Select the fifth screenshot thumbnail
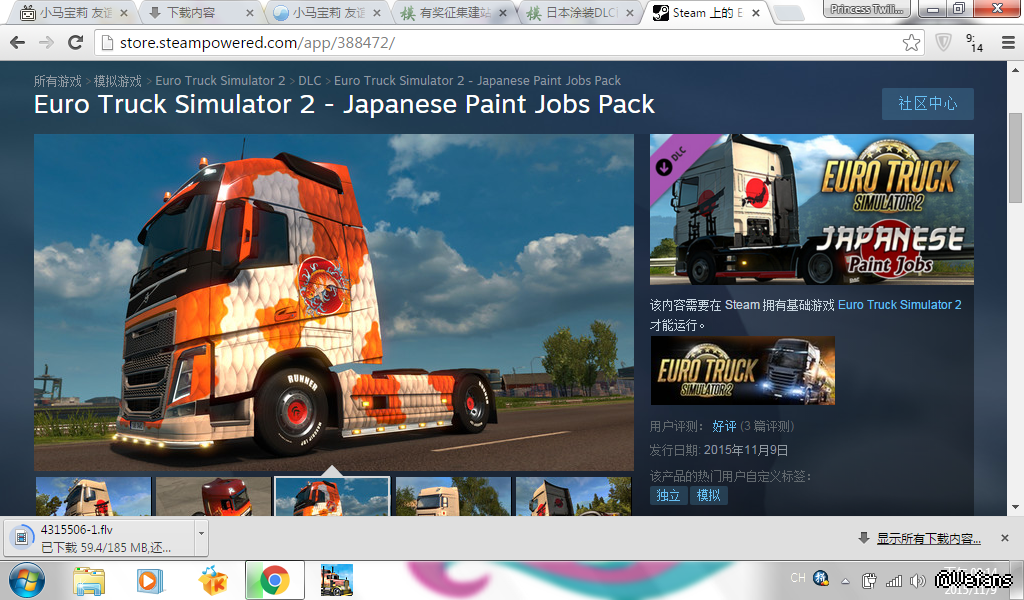Image resolution: width=1024 pixels, height=600 pixels. [573, 496]
